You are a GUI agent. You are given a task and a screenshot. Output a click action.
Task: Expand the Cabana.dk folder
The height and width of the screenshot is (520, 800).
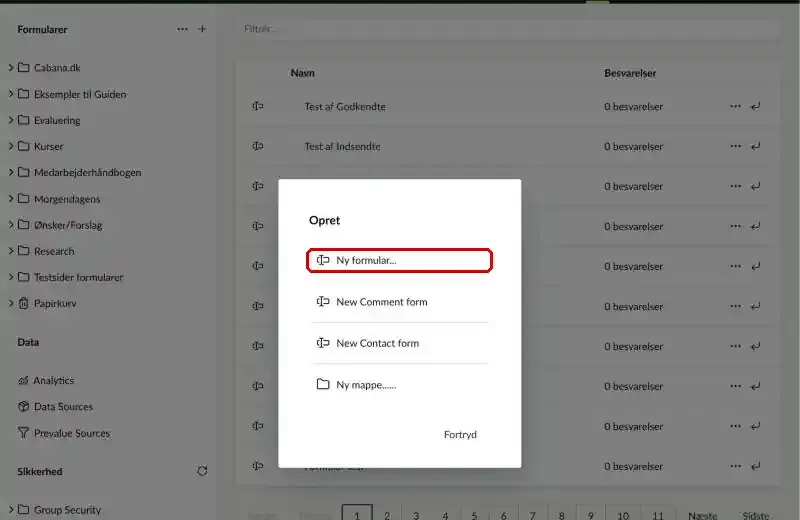pyautogui.click(x=11, y=67)
